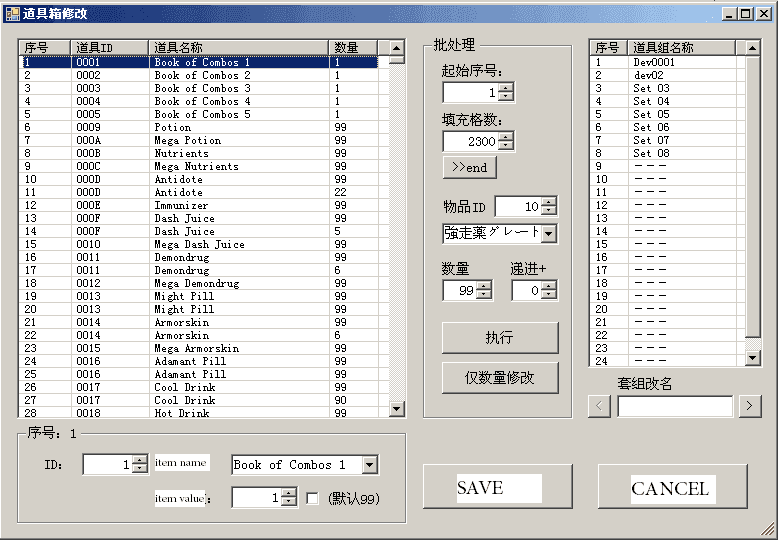Click the 数量 column header in item list
Viewport: 778px width, 540px height.
pyautogui.click(x=353, y=48)
